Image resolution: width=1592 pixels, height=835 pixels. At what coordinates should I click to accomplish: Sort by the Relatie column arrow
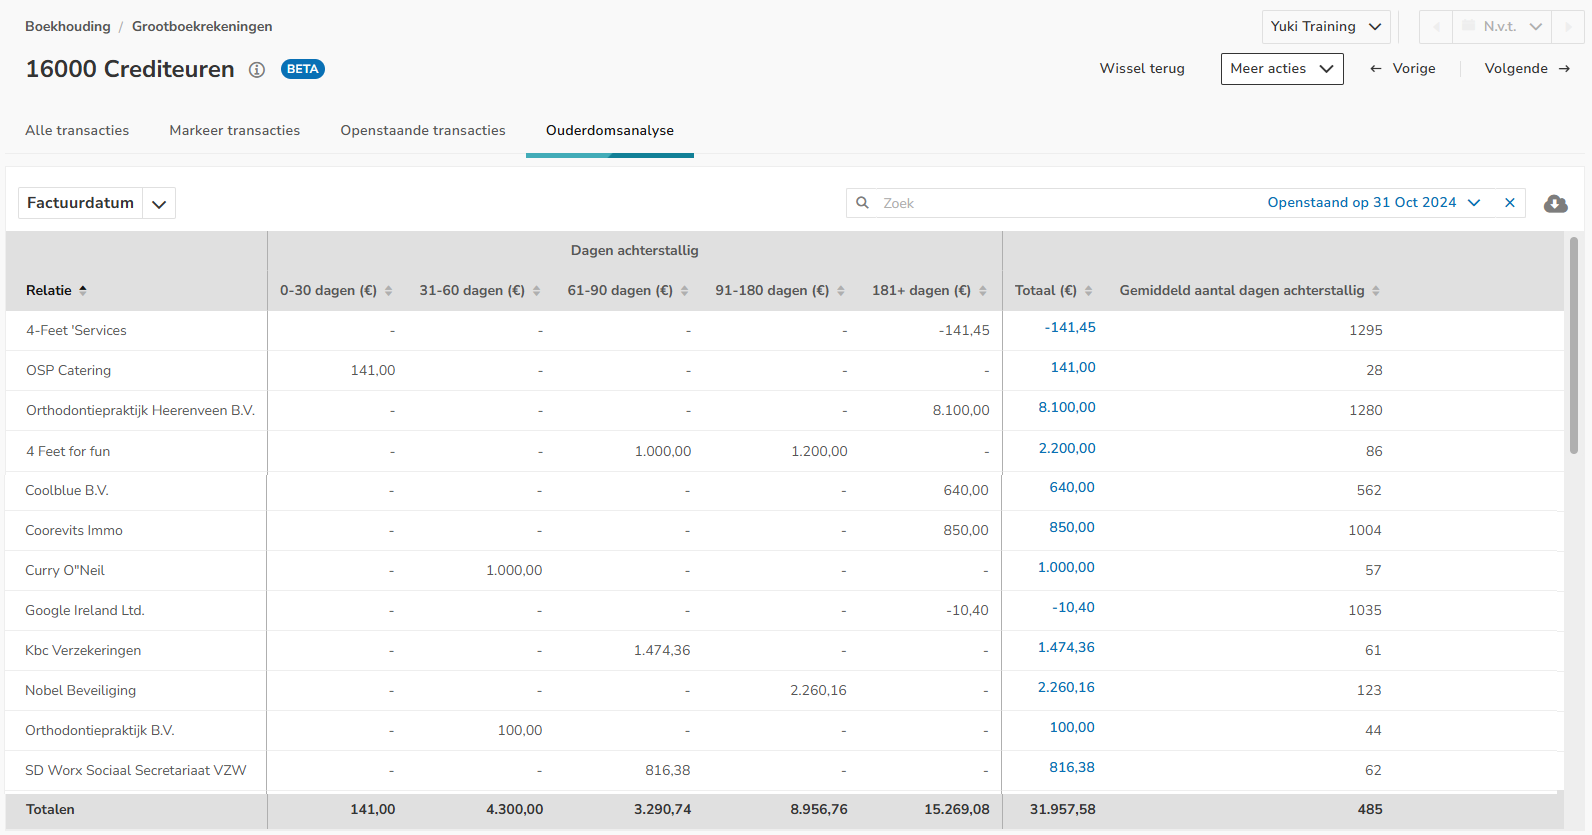[83, 290]
